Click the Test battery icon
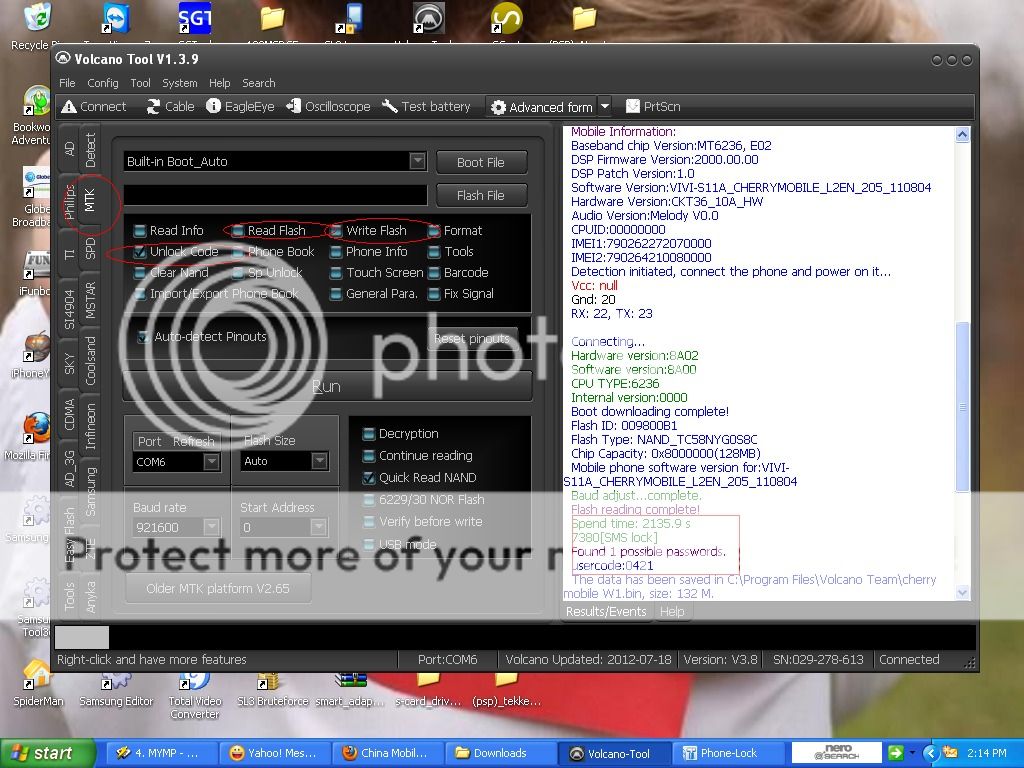Image resolution: width=1024 pixels, height=768 pixels. coord(390,107)
